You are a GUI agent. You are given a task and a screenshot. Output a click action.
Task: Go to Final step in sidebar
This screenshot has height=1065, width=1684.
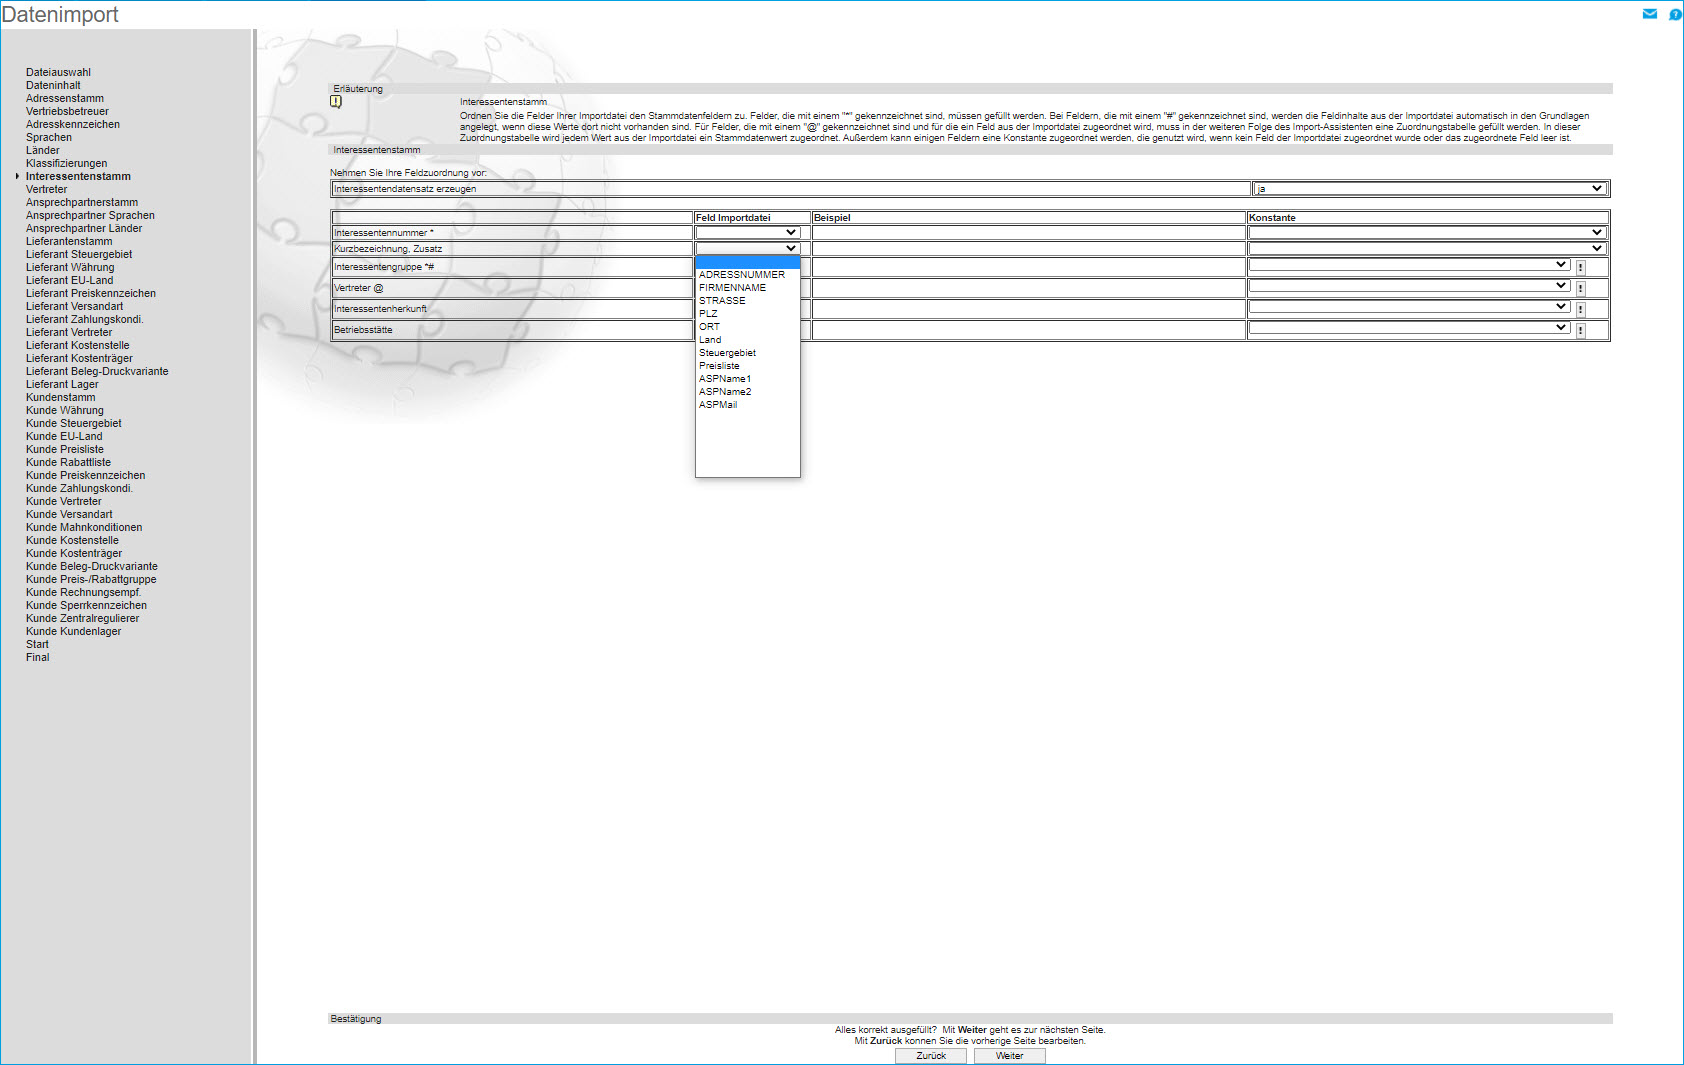pyautogui.click(x=38, y=657)
